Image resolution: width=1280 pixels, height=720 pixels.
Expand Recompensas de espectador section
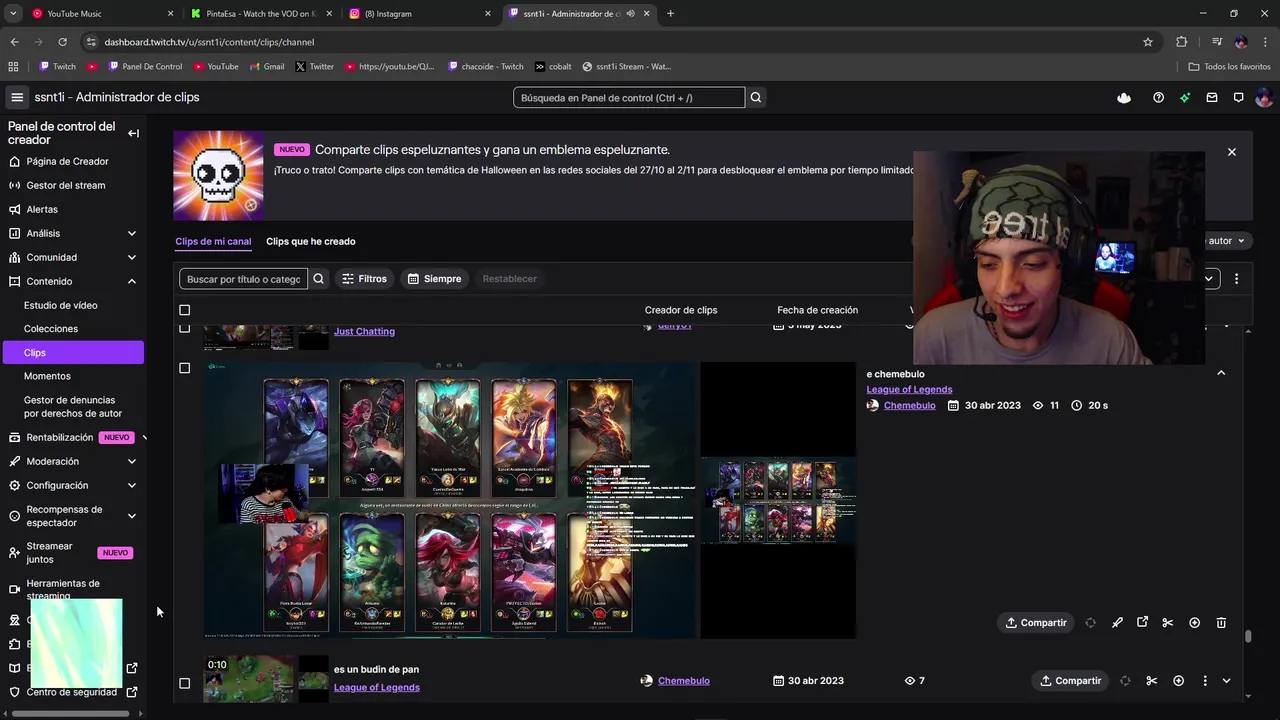[132, 516]
